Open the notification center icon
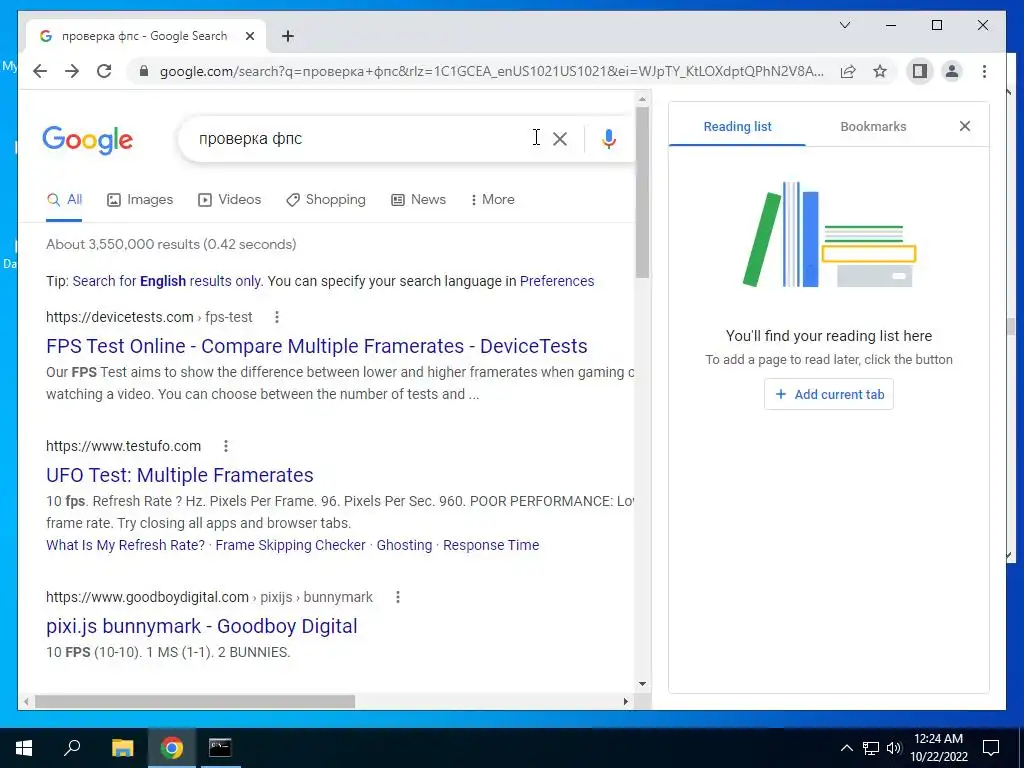This screenshot has height=768, width=1024. [x=991, y=748]
